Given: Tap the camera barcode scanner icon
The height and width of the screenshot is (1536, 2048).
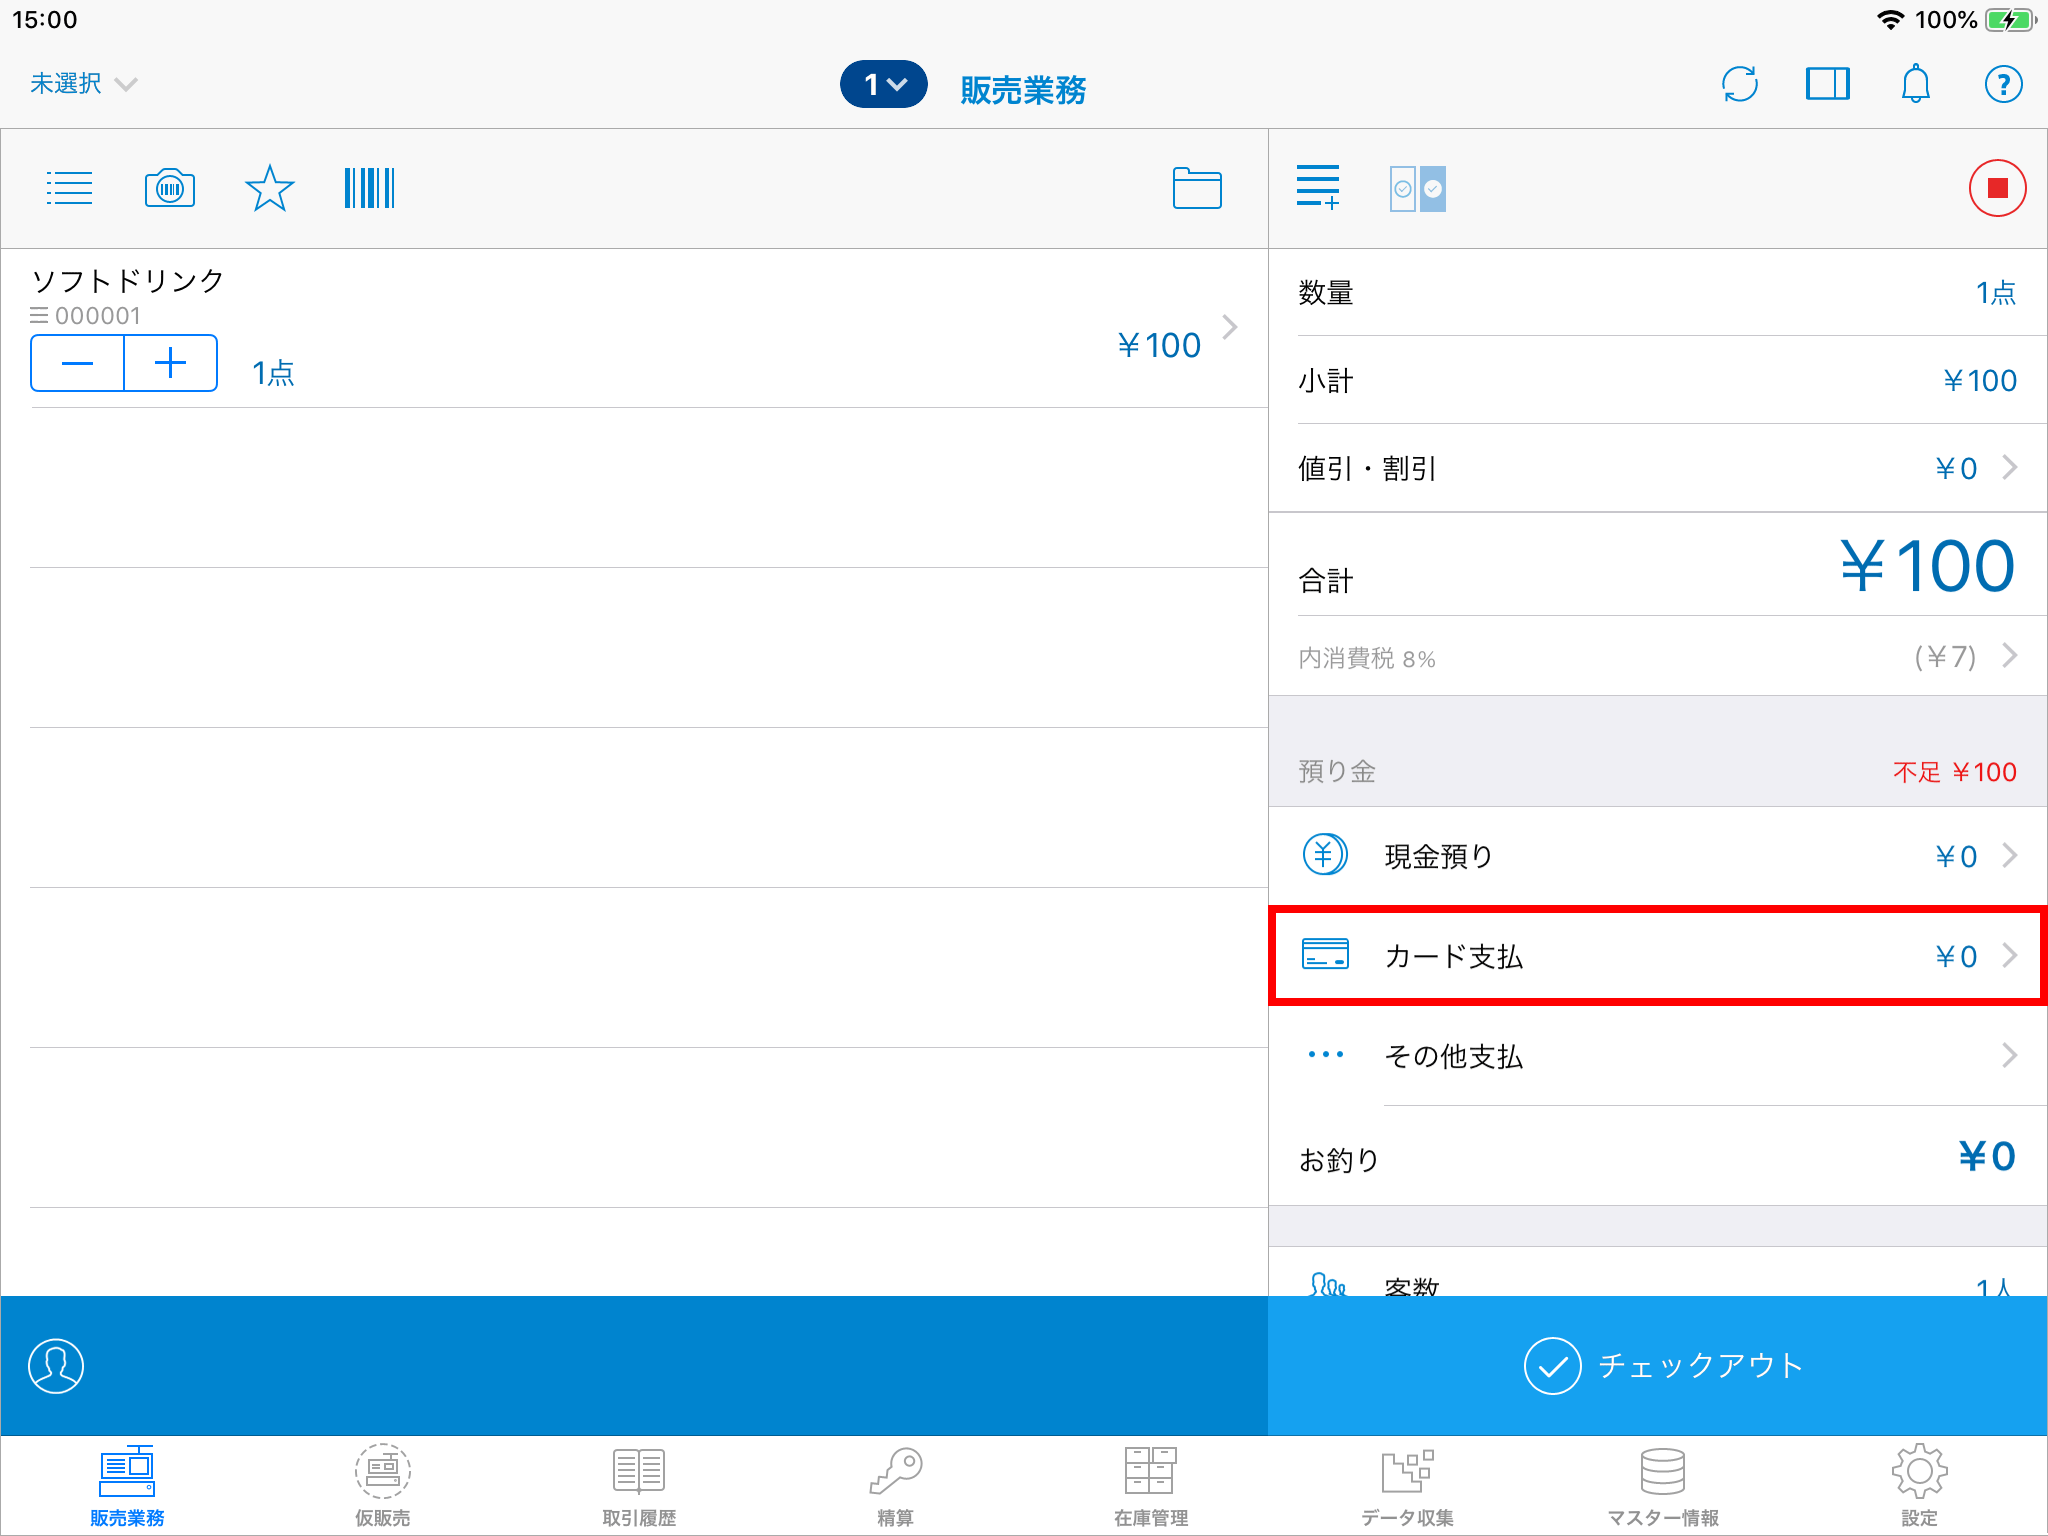Looking at the screenshot, I should [170, 188].
